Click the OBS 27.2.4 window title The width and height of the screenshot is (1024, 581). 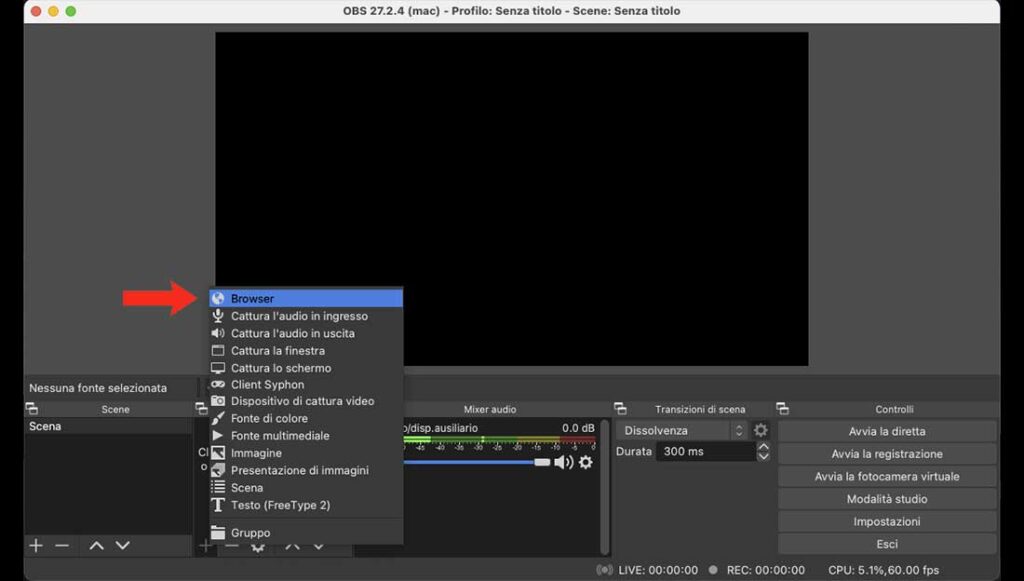click(x=511, y=11)
